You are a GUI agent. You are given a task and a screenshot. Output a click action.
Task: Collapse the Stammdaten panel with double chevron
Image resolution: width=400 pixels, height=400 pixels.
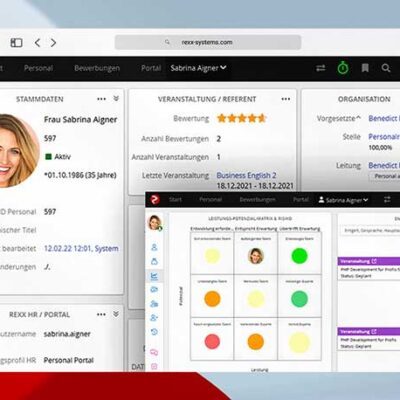(x=116, y=98)
